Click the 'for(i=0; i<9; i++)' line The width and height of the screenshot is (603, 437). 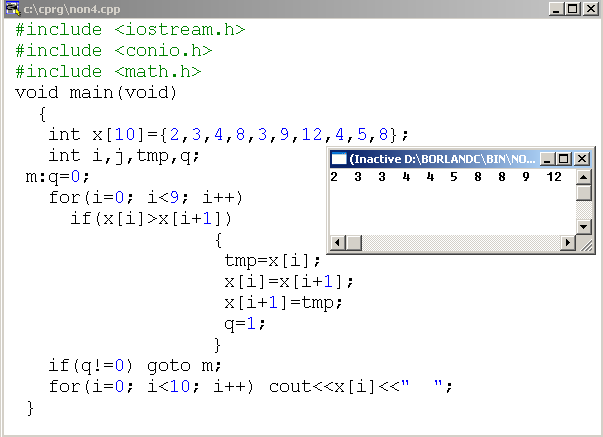pos(146,198)
